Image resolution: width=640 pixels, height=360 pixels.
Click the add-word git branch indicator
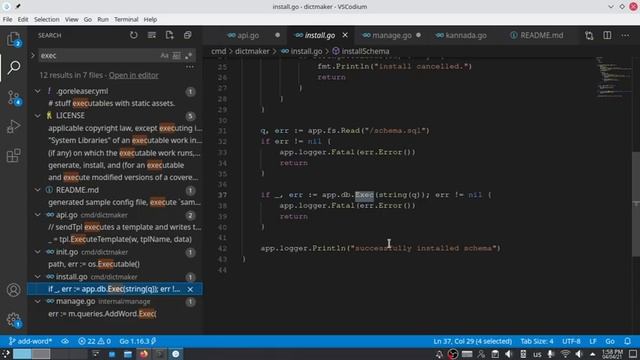tap(31, 341)
